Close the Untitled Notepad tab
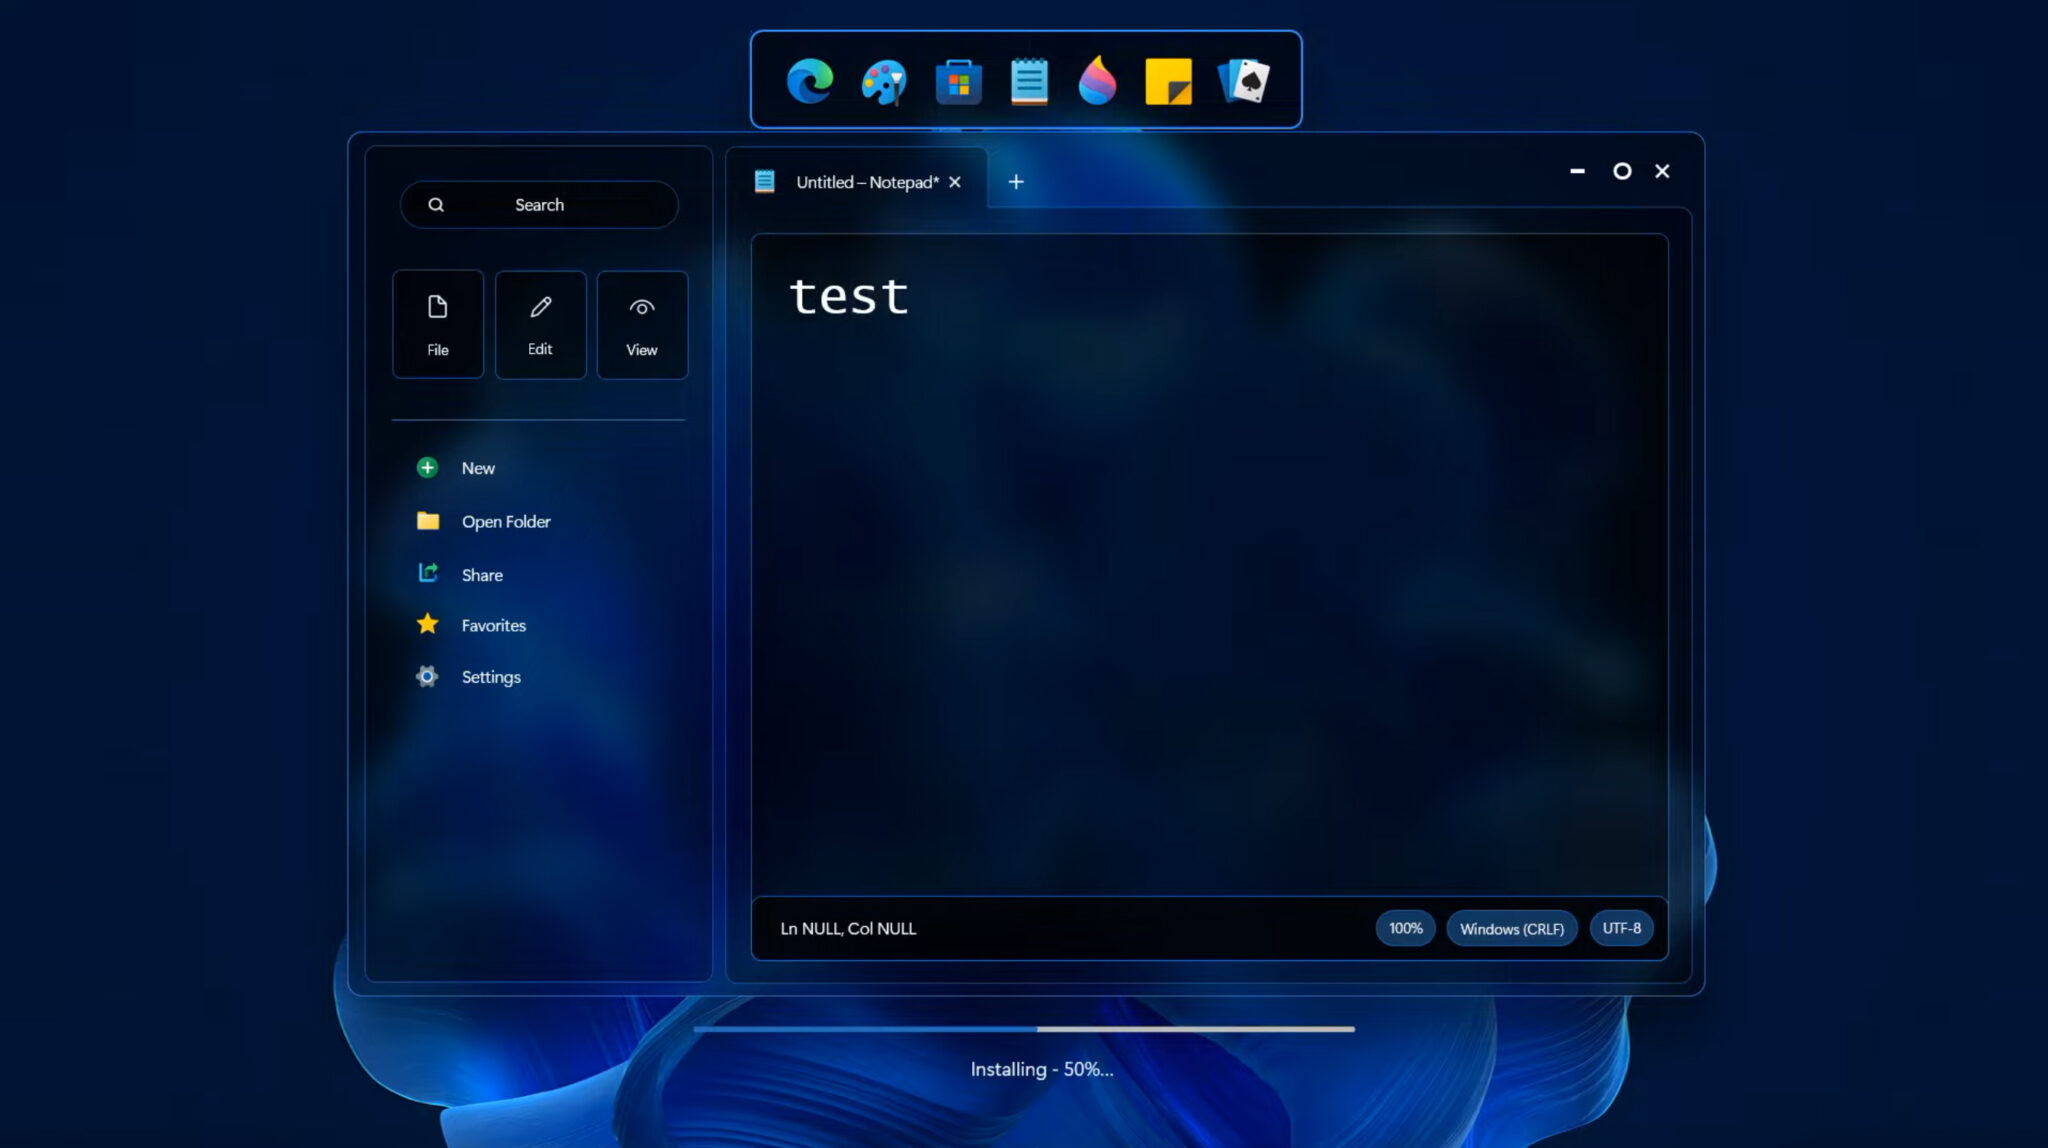Screen dimensions: 2048x1148 click(x=955, y=182)
